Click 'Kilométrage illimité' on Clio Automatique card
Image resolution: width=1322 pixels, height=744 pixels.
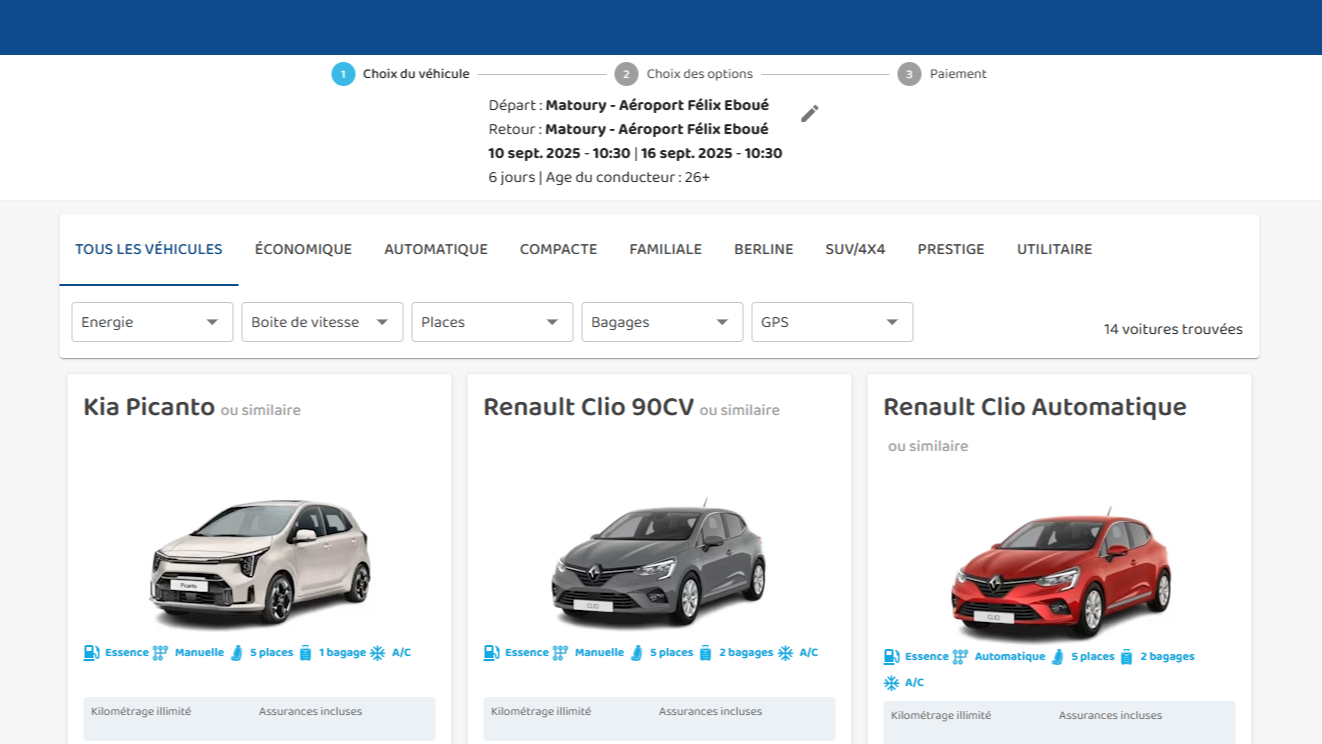(x=941, y=716)
